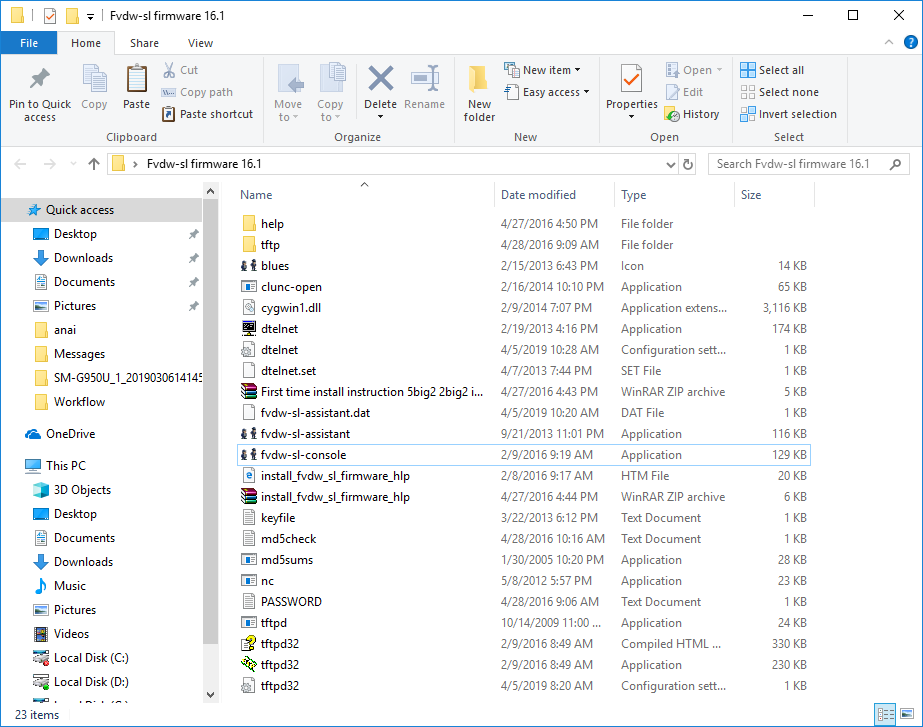923x727 pixels.
Task: Click the Paste clipboard icon
Action: click(x=137, y=79)
